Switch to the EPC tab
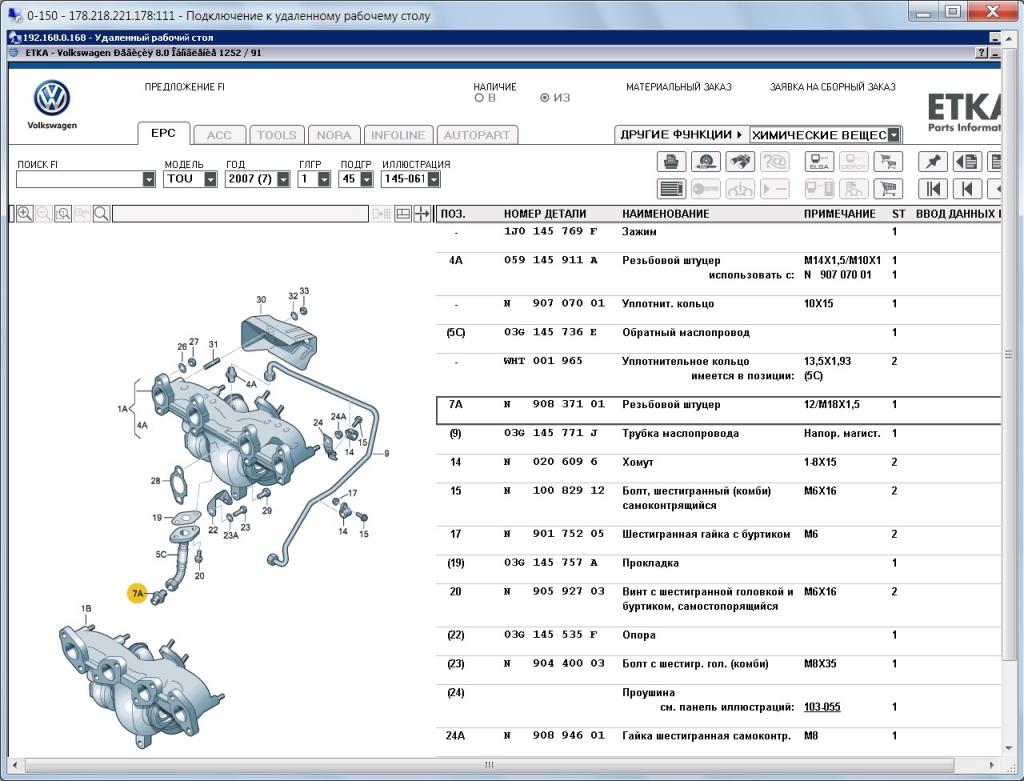 pos(163,133)
